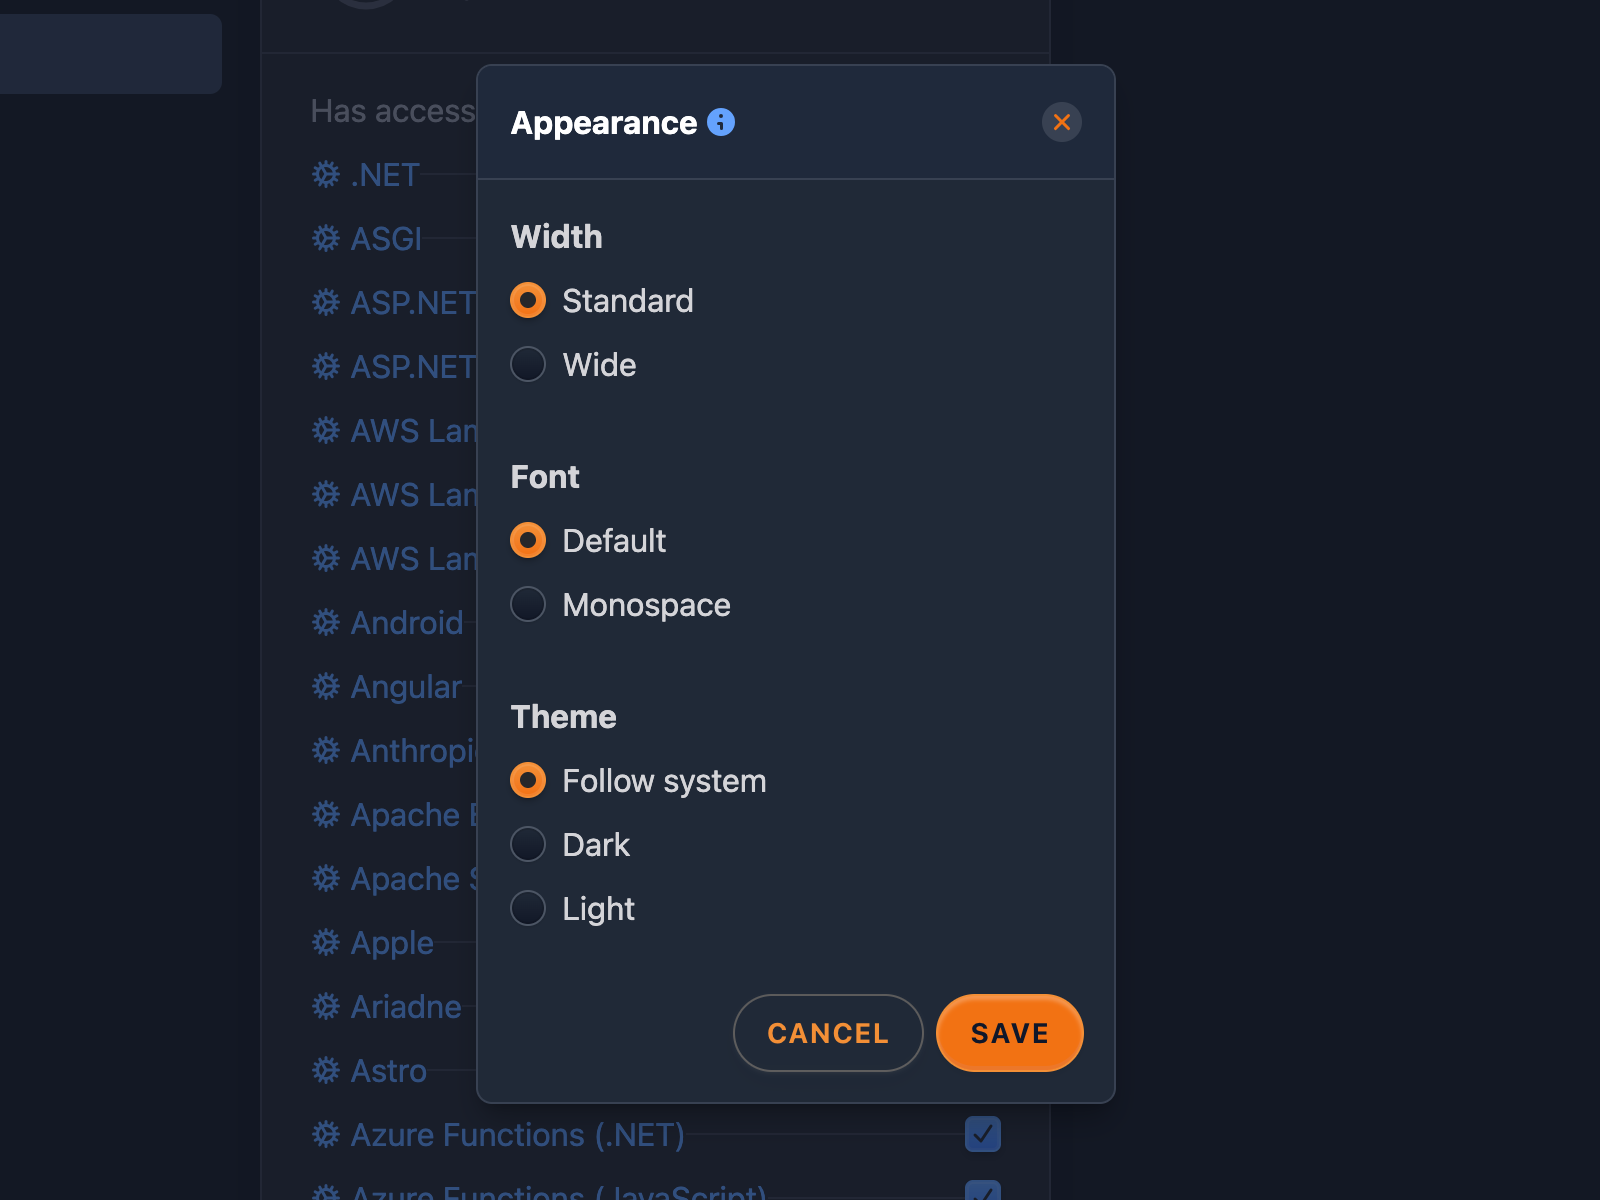The height and width of the screenshot is (1200, 1600).
Task: Click the AWS Lambda gear icon
Action: pos(325,430)
